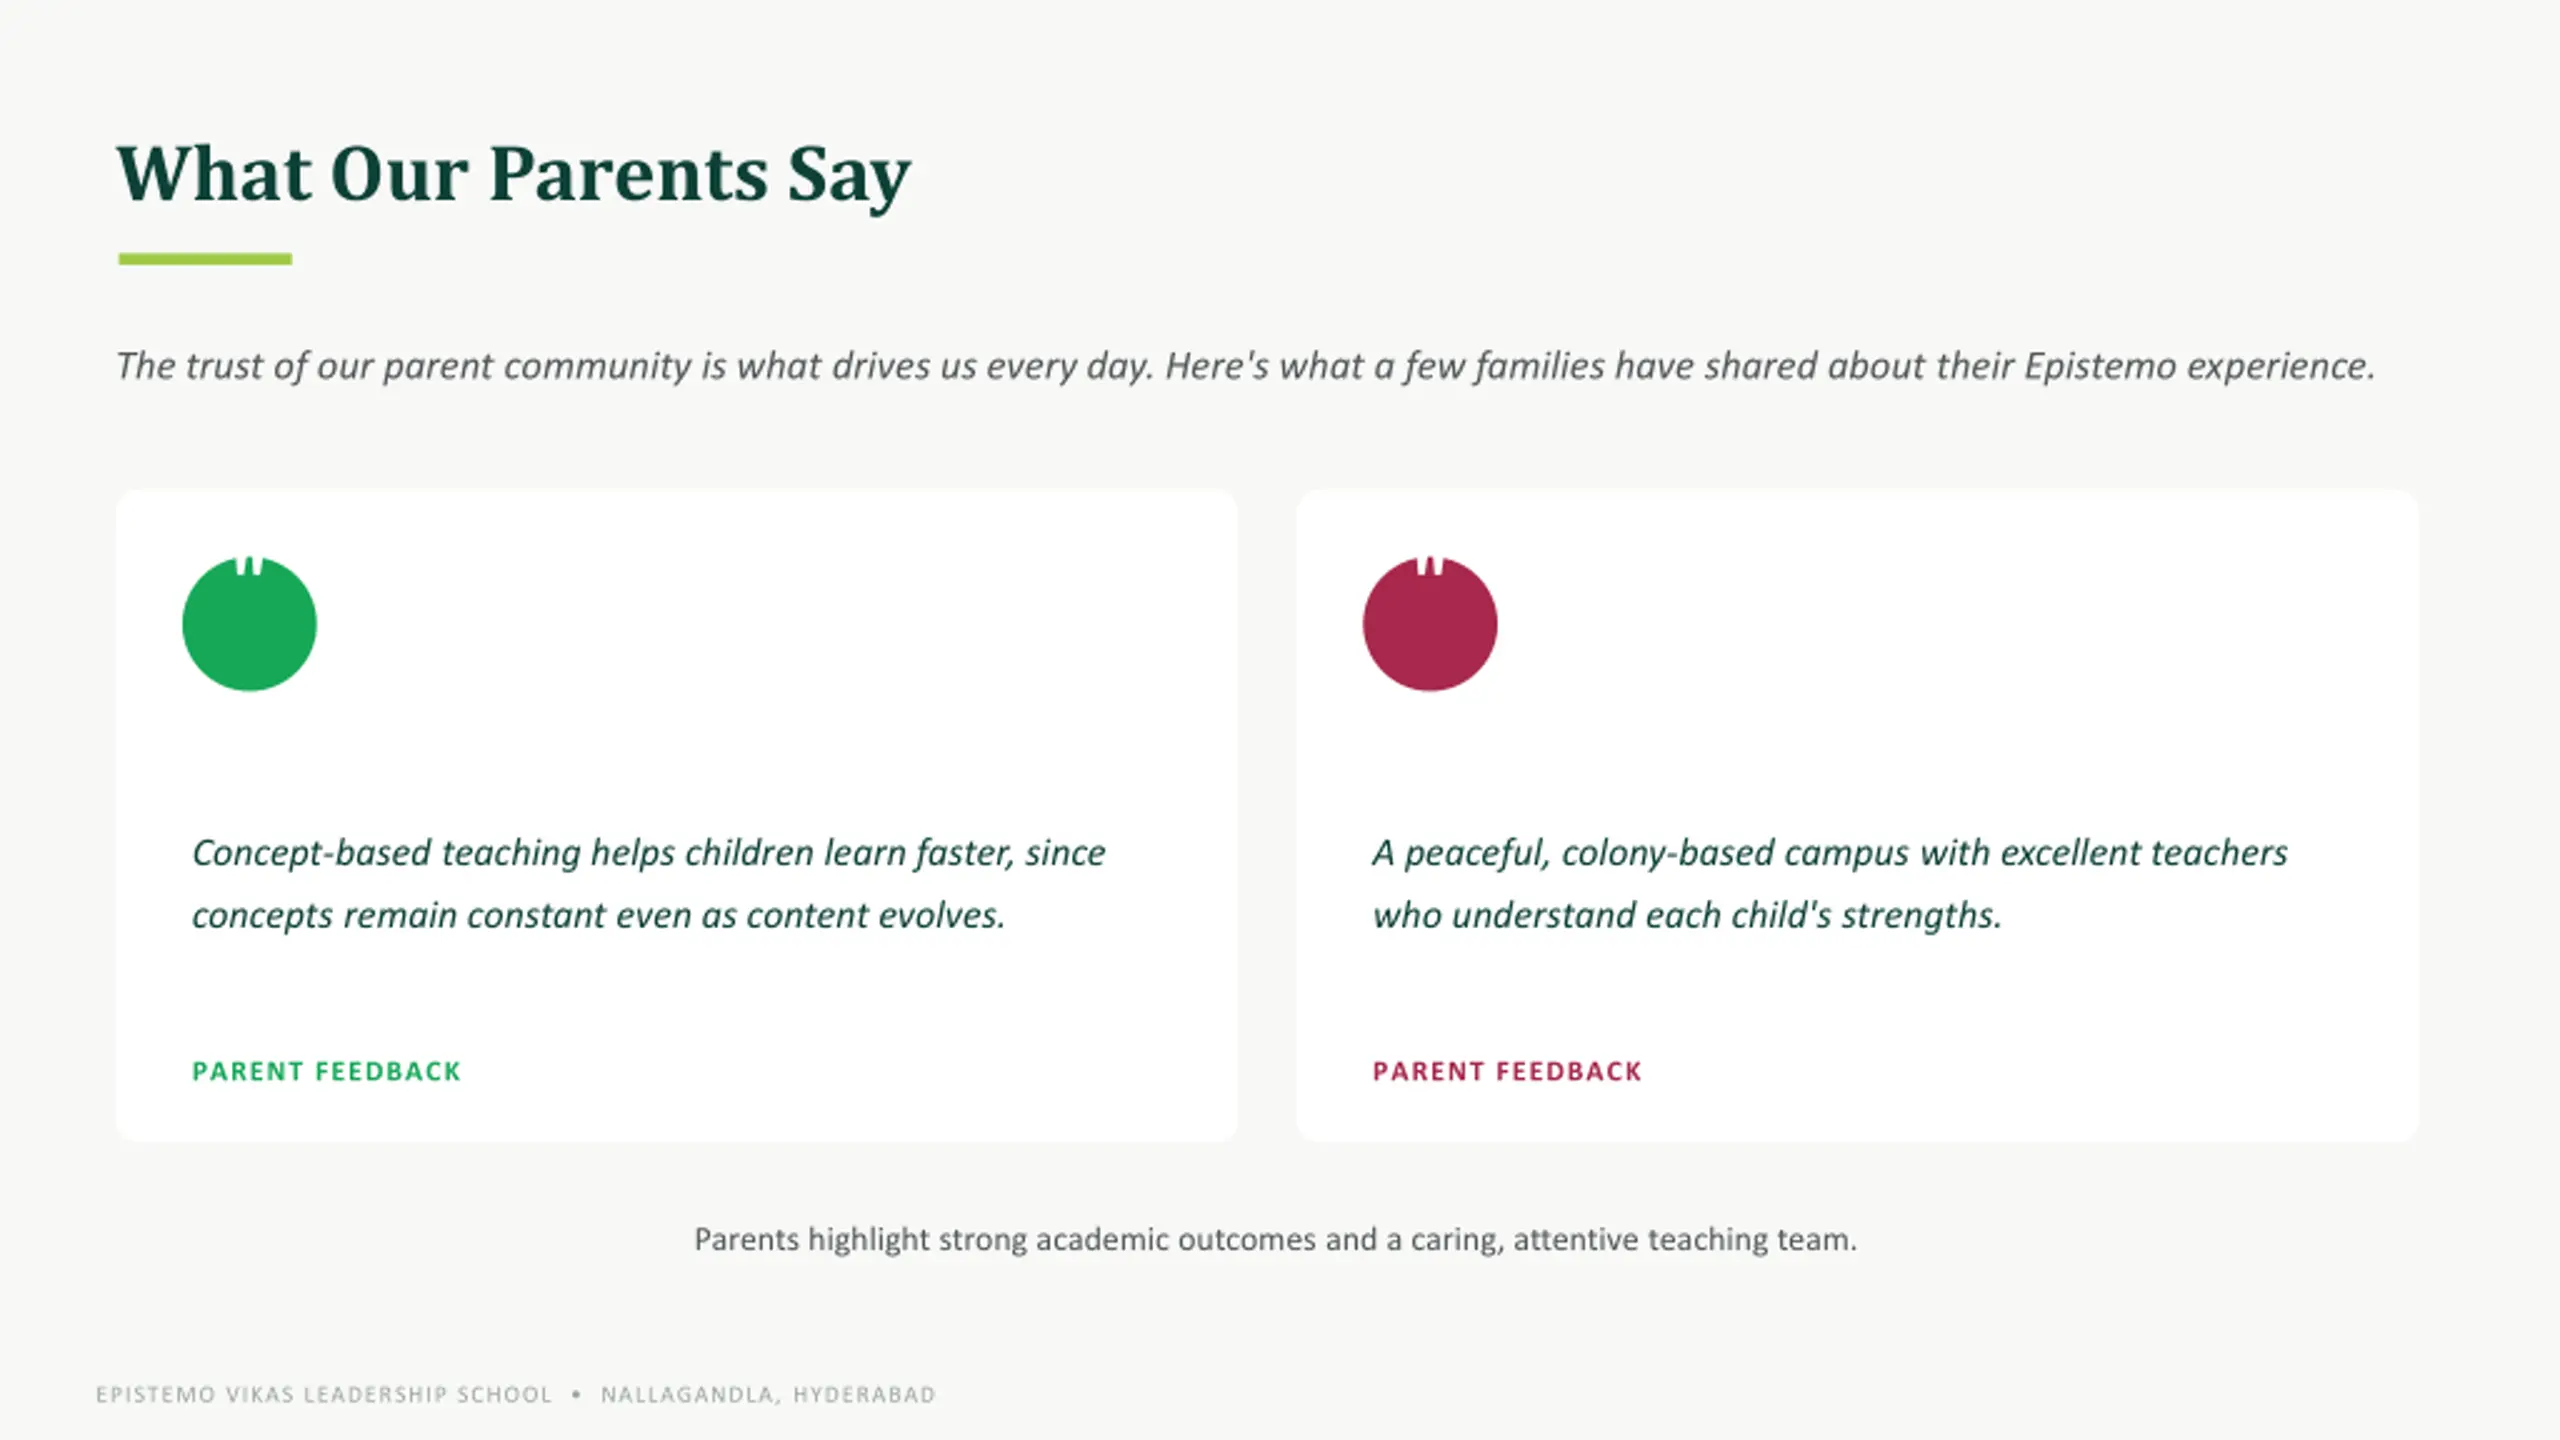The width and height of the screenshot is (2560, 1440).
Task: Select the 'Concept-based teaching helps children' quote line
Action: point(649,853)
